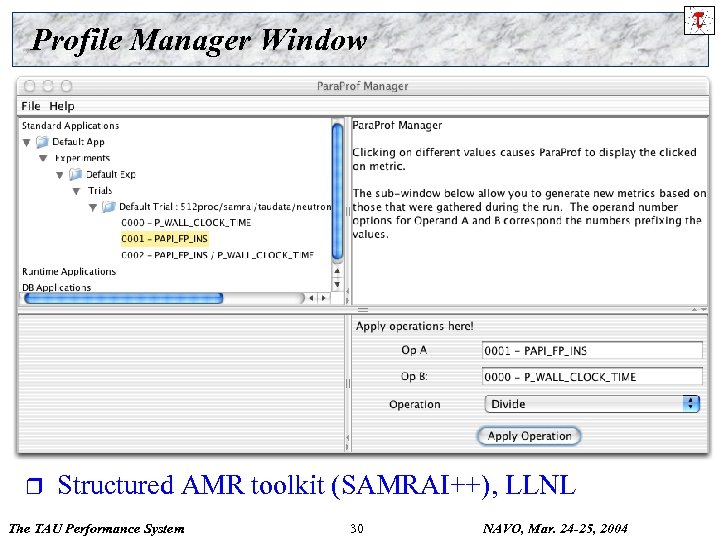This screenshot has height=540, width=720.
Task: Click the Default Trial folder icon
Action: (109, 207)
